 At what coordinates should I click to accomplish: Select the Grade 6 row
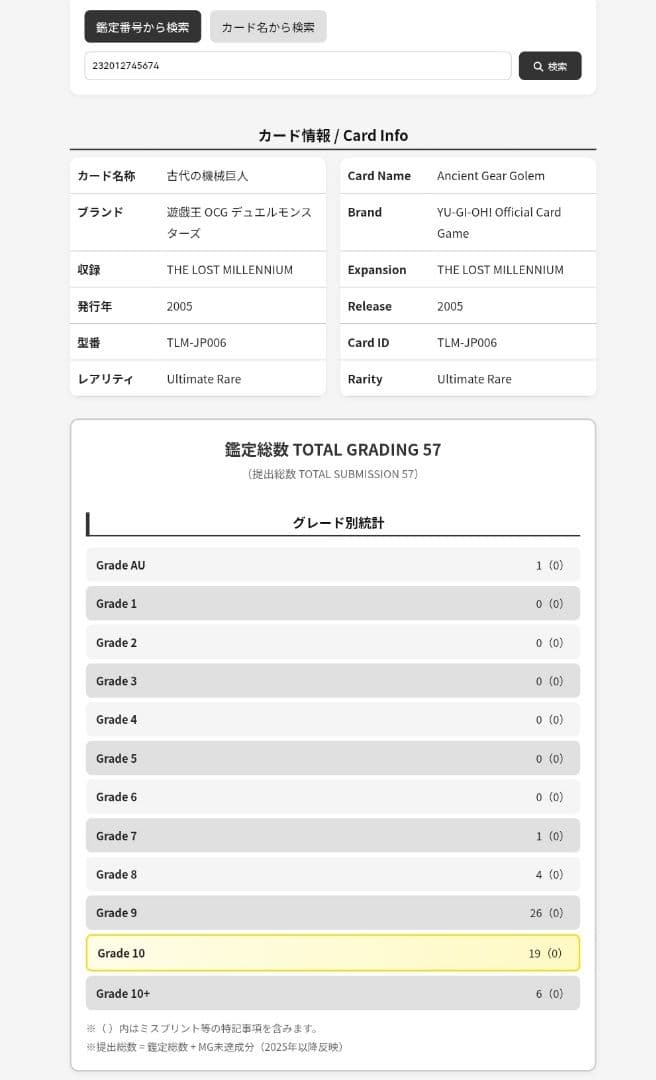point(332,797)
